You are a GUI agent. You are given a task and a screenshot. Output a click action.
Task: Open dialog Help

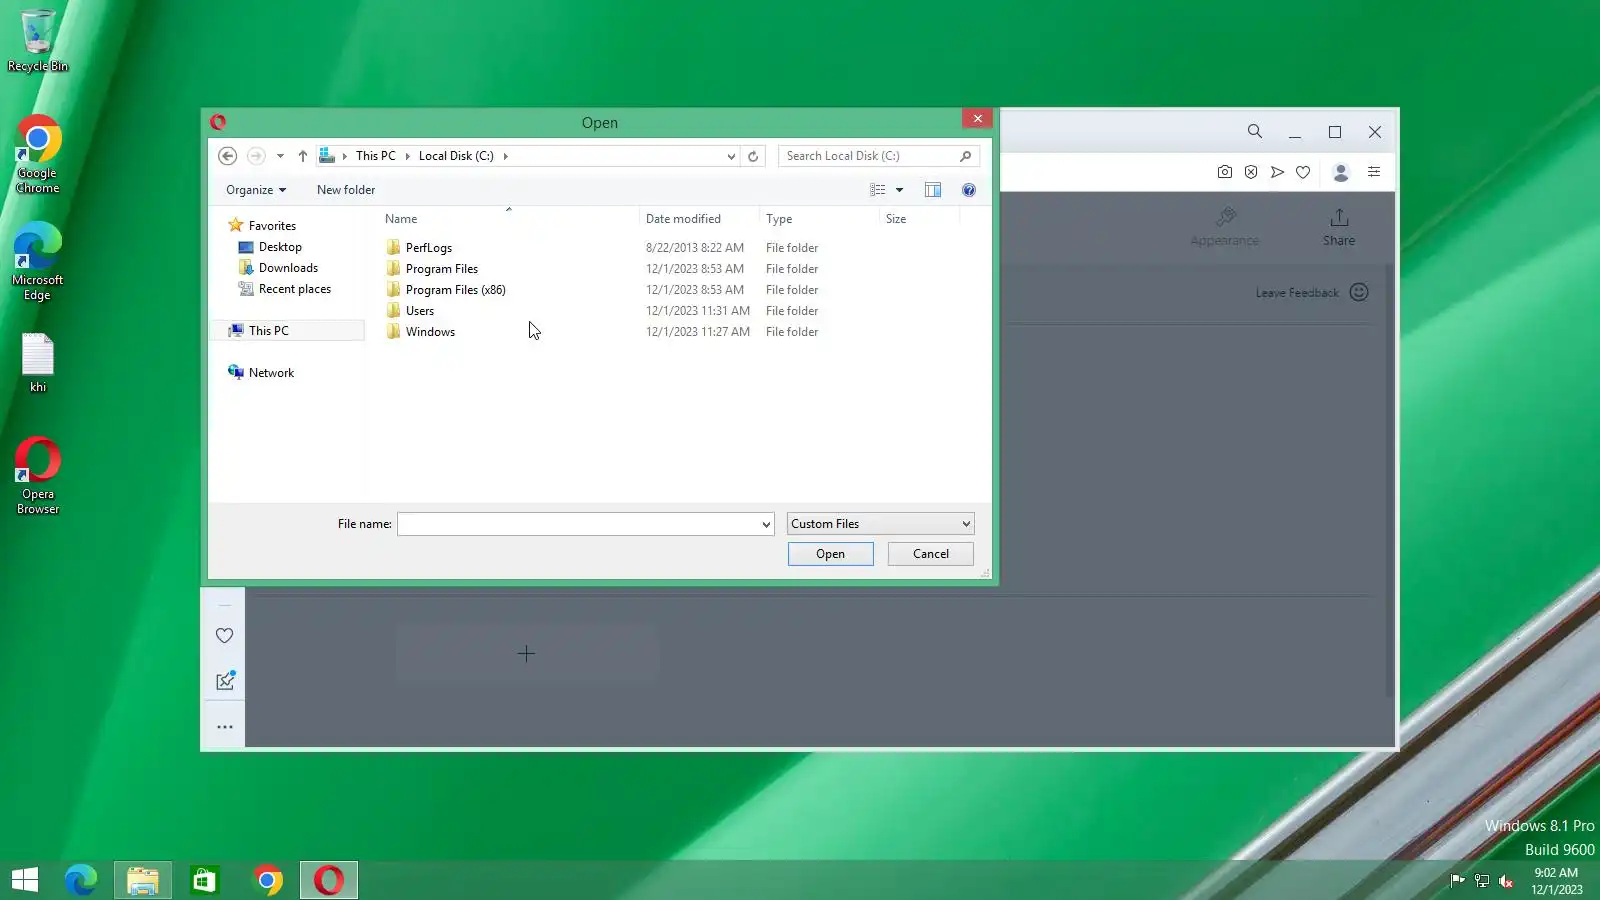pyautogui.click(x=968, y=190)
